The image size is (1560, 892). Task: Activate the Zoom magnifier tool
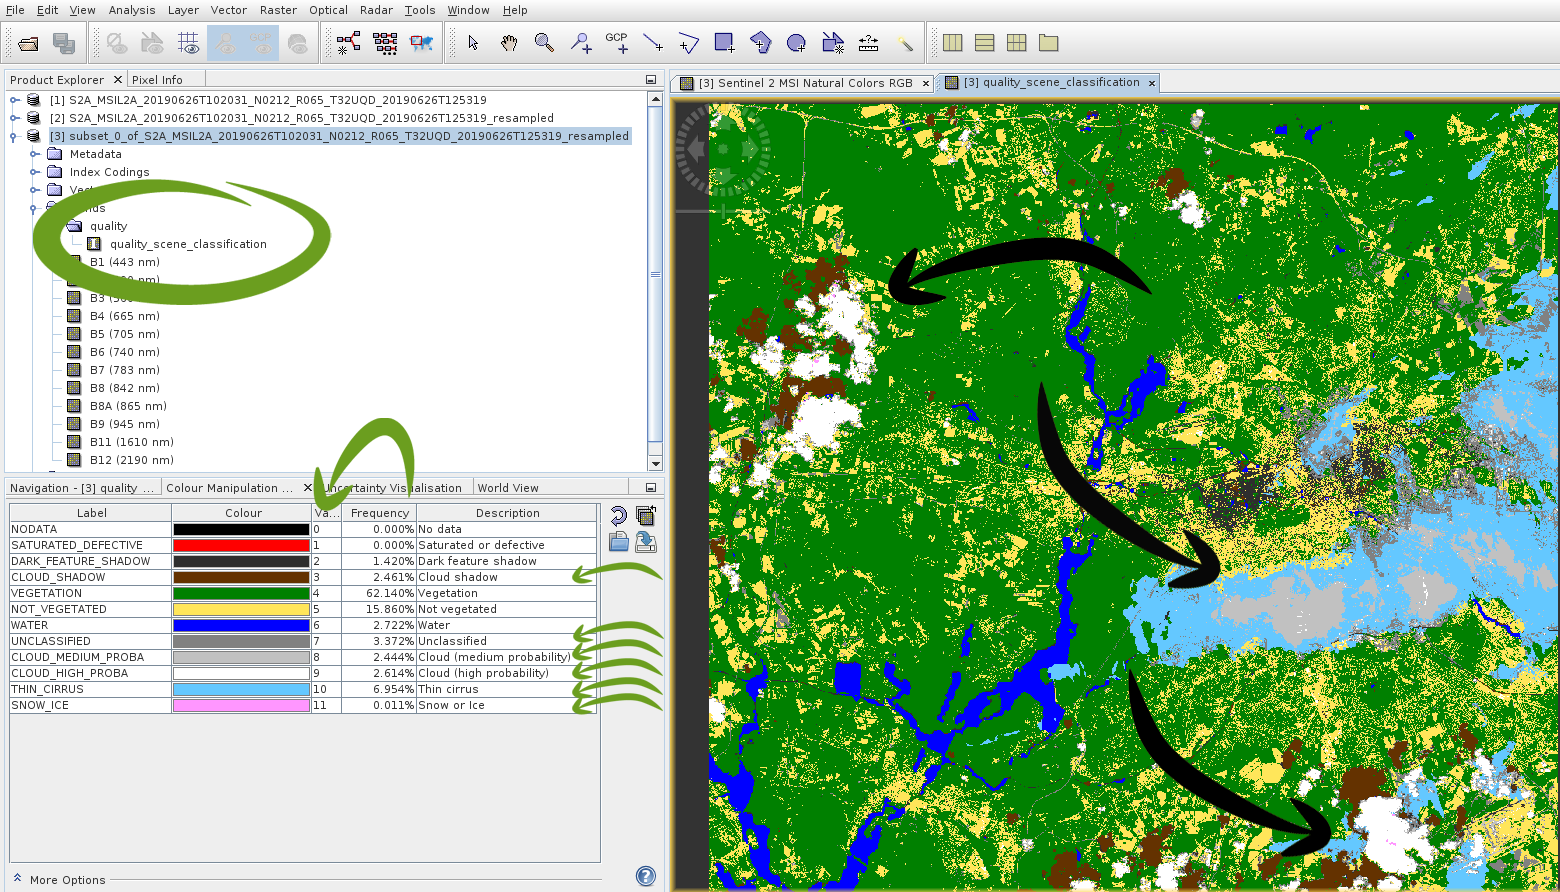pos(544,43)
